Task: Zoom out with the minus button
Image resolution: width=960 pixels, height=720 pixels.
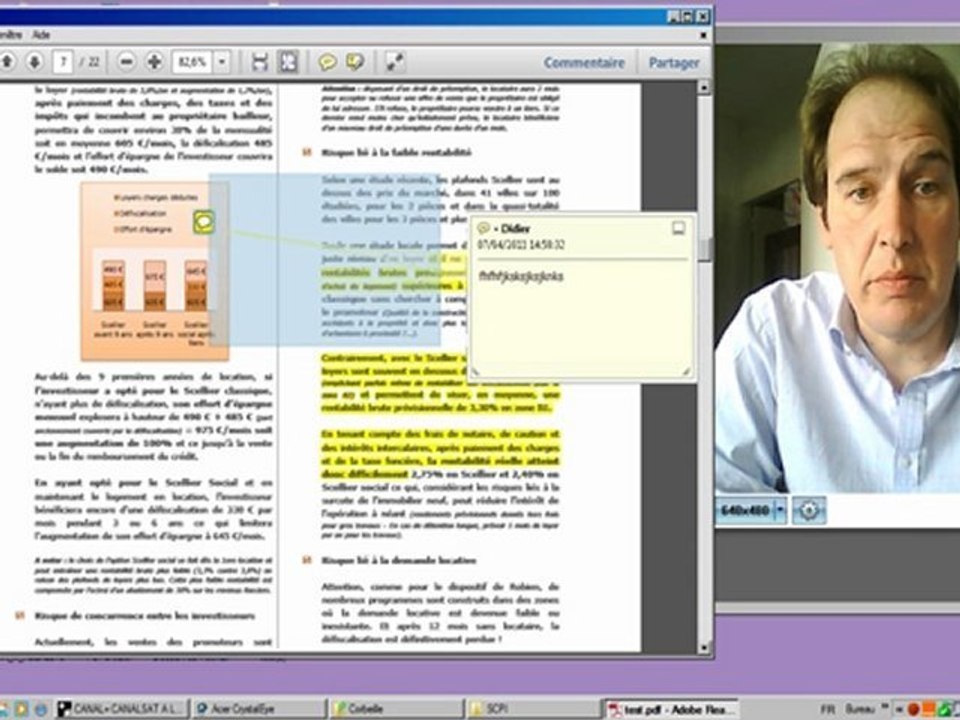Action: point(127,61)
